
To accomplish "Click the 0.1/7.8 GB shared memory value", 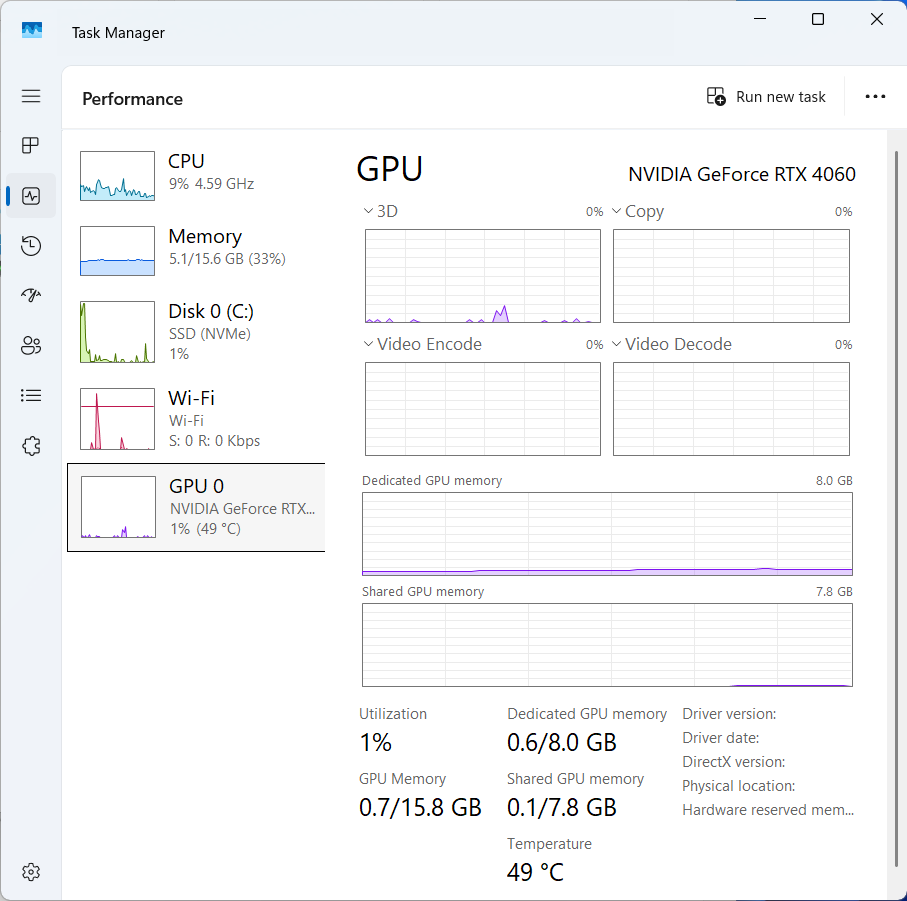I will click(x=562, y=807).
